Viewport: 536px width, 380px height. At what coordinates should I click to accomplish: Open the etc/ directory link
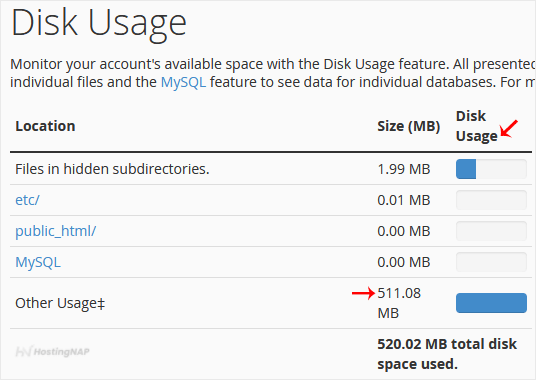tap(27, 200)
